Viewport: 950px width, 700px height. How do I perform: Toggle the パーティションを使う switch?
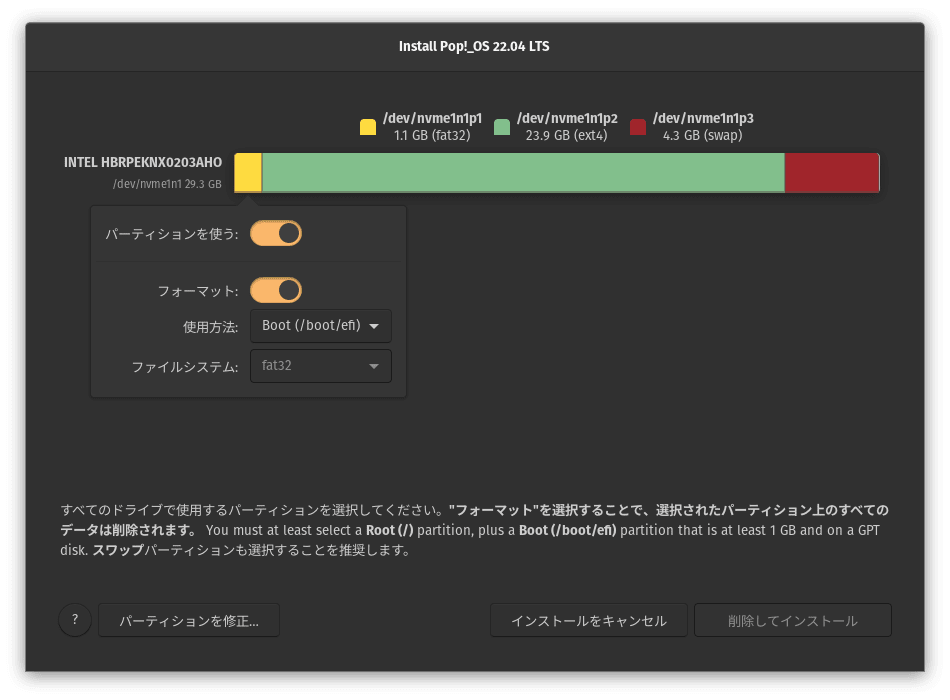pos(276,233)
